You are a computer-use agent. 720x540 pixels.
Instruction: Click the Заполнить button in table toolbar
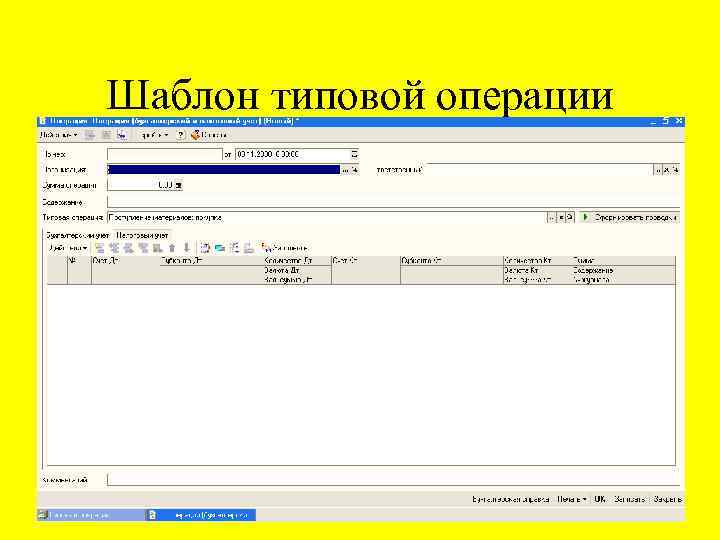tap(284, 248)
